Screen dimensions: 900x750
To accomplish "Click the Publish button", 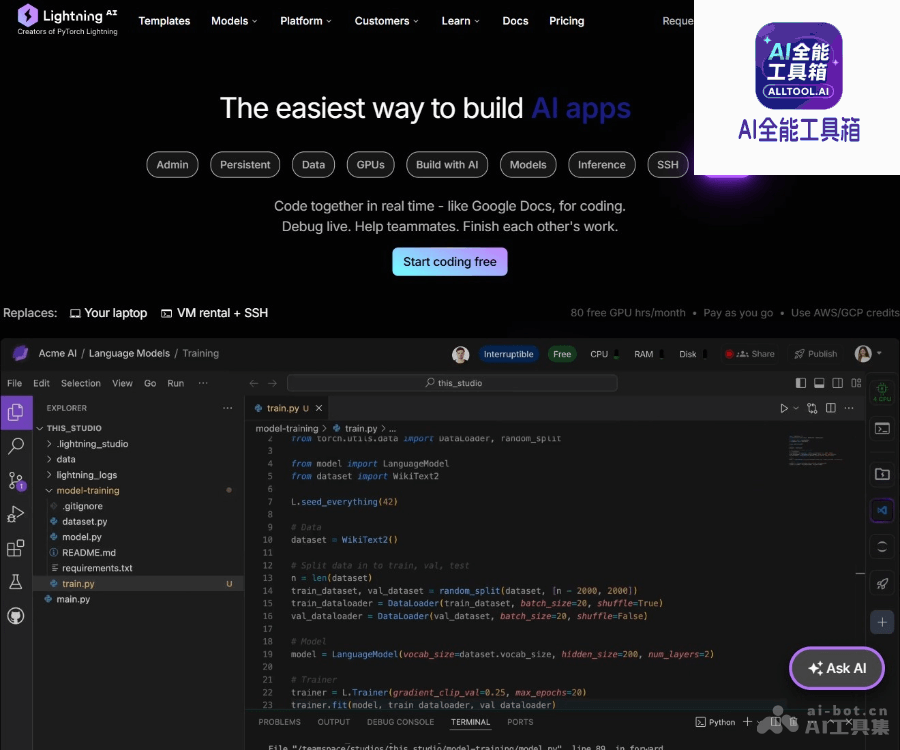I will [816, 354].
